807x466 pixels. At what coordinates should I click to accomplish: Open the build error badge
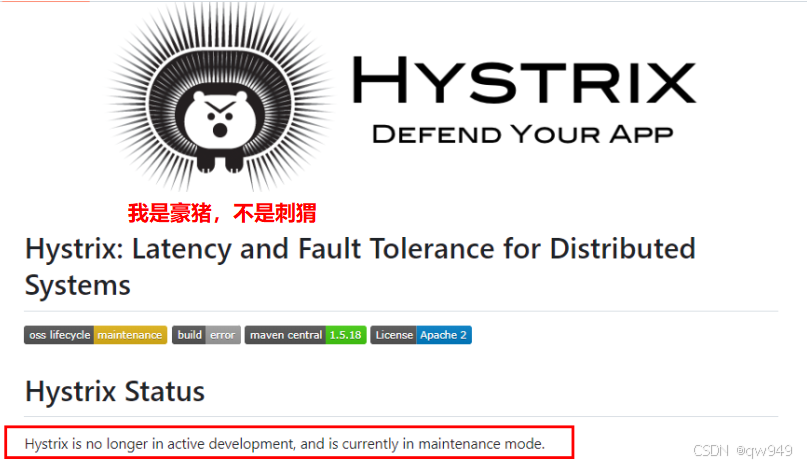pos(206,335)
